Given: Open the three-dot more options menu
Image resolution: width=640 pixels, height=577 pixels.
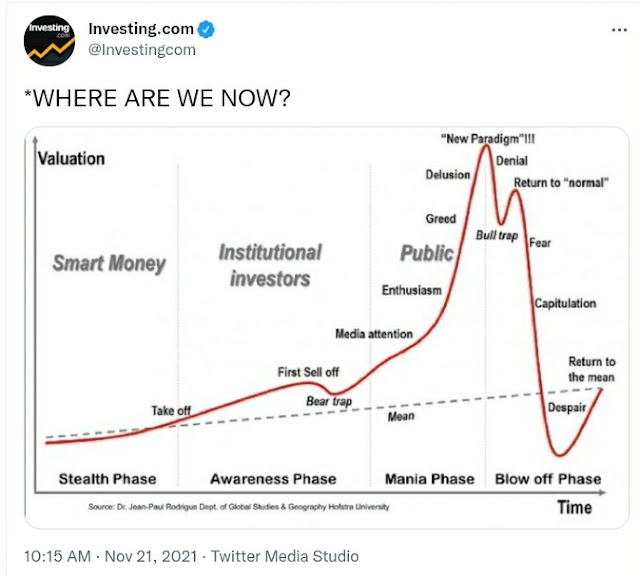Looking at the screenshot, I should coord(619,30).
